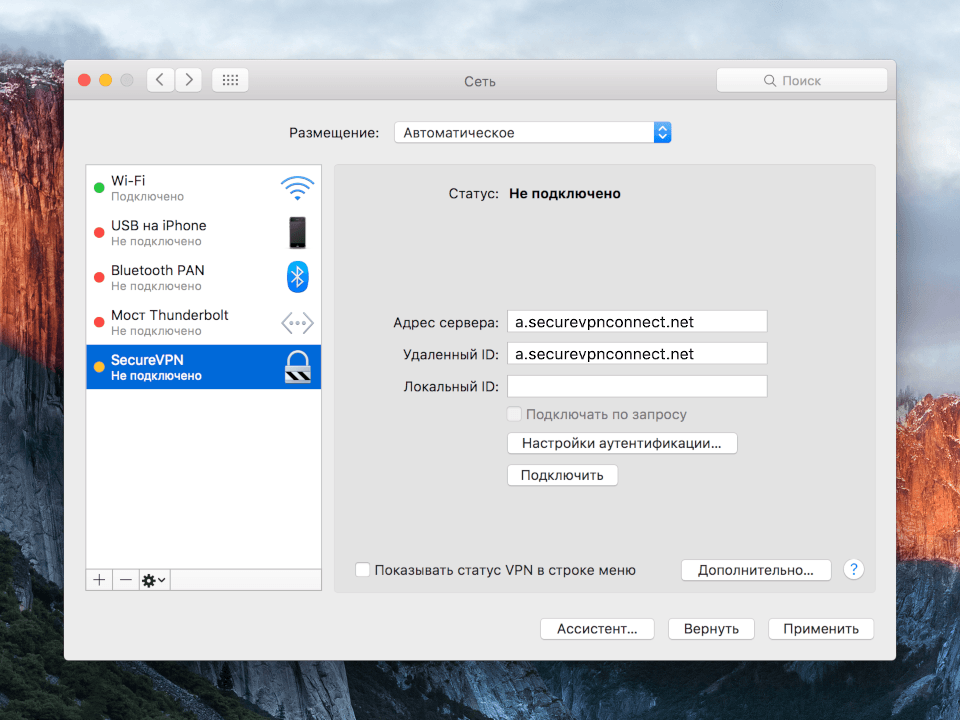Screen dimensions: 960x720
Task: Click the remove service minus icon
Action: [124, 579]
